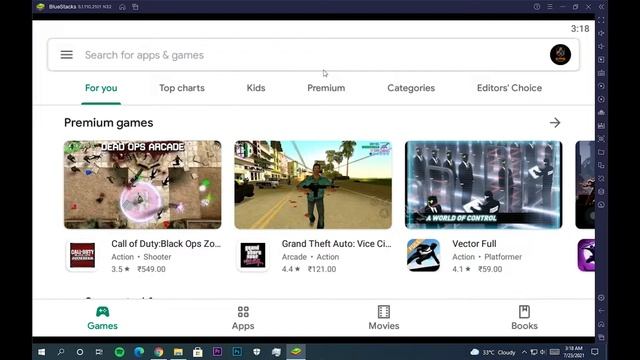Viewport: 640px width, 360px height.
Task: Open the Windows notification center
Action: pos(595,352)
